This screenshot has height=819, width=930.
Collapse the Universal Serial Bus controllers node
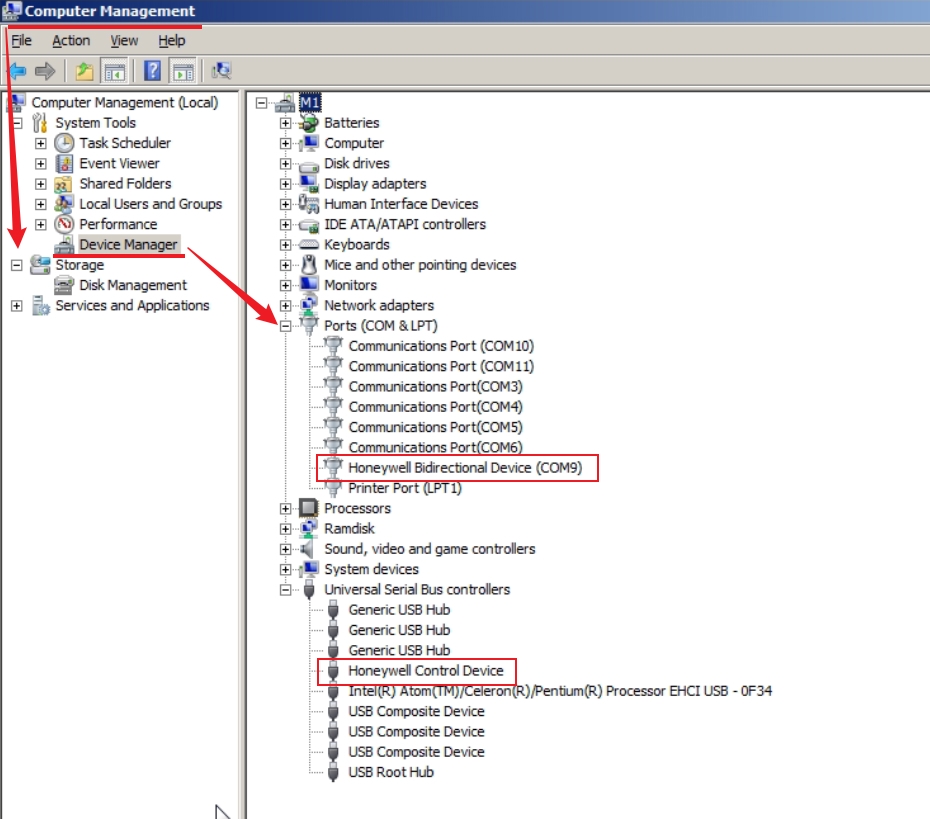[285, 590]
